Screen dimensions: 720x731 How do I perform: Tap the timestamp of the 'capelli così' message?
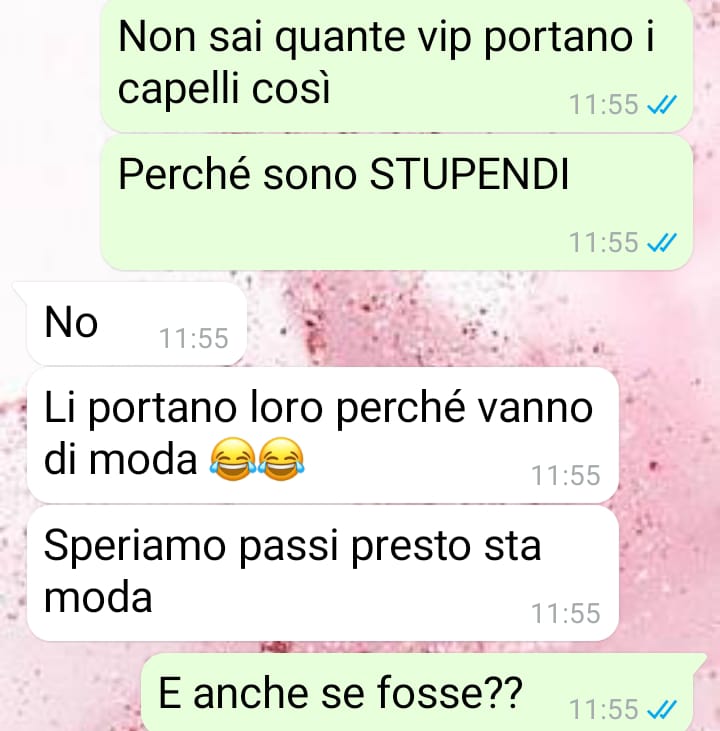click(603, 105)
